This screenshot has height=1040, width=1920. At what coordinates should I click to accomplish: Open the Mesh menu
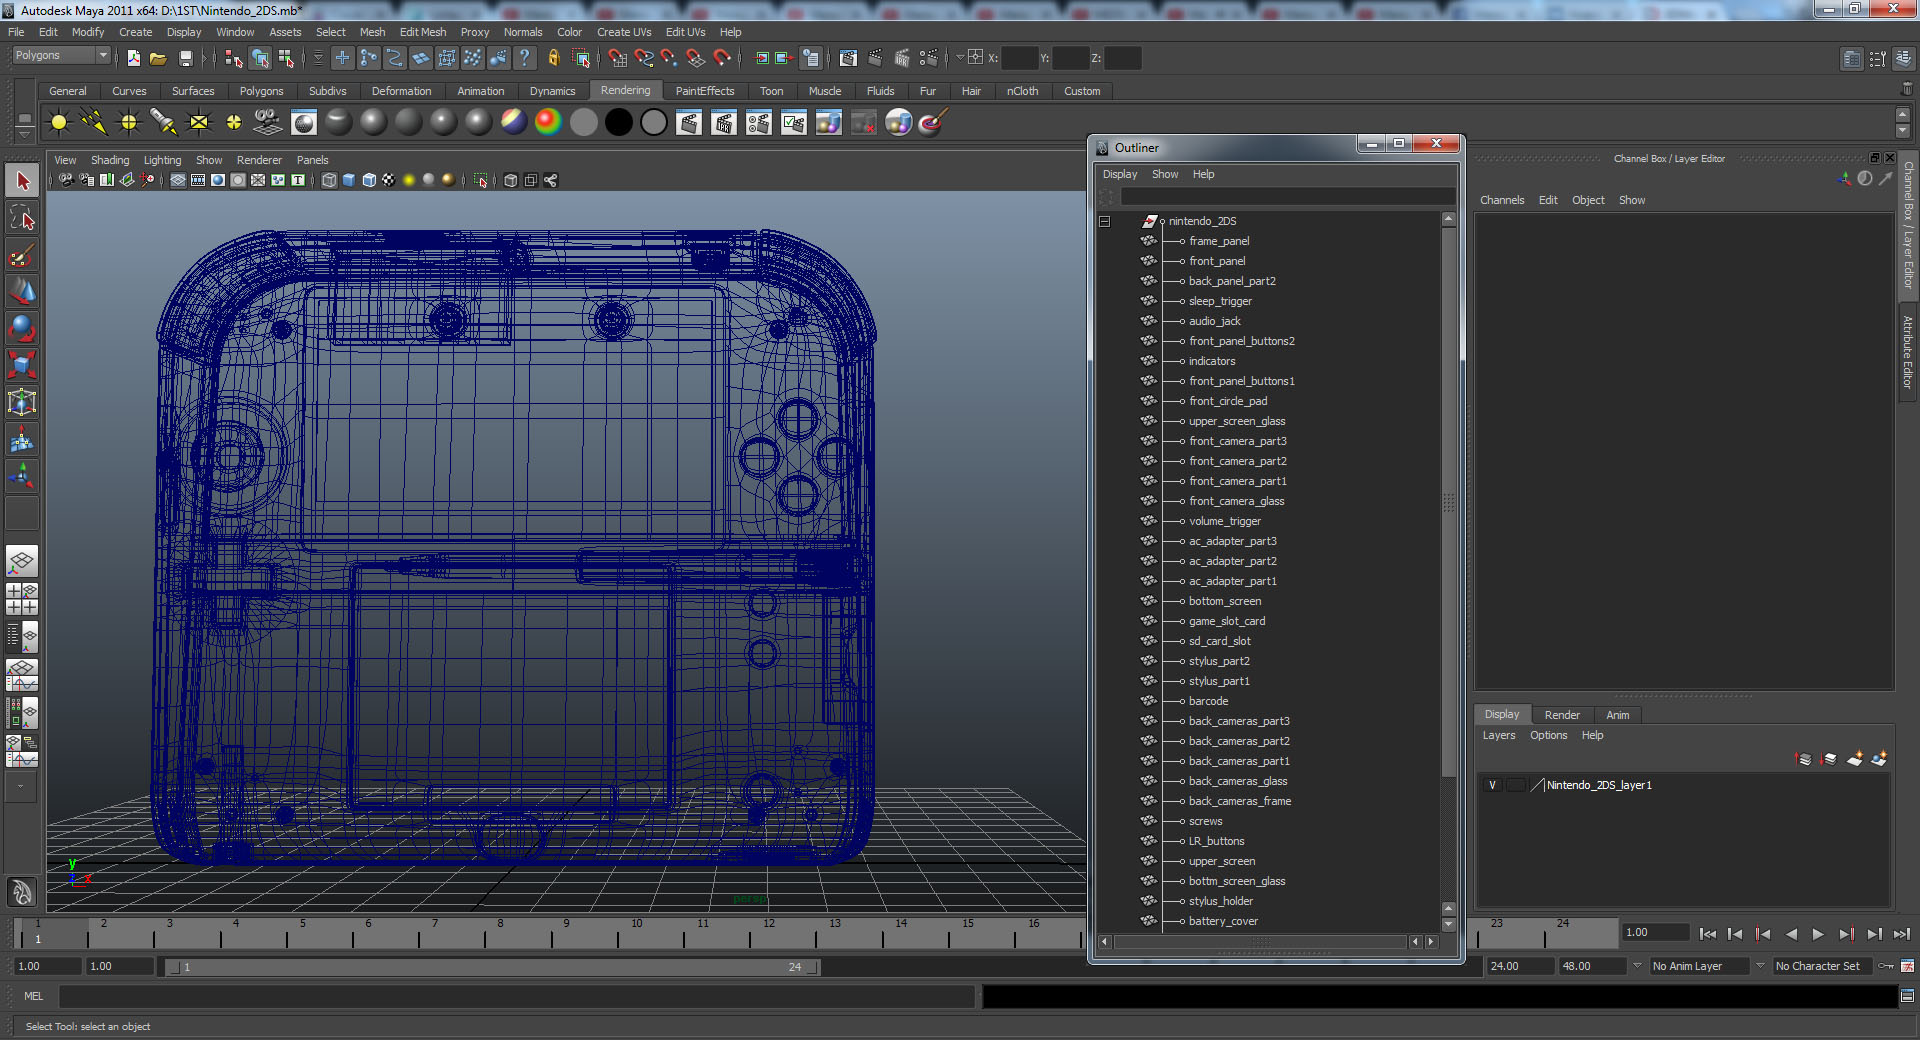click(372, 32)
